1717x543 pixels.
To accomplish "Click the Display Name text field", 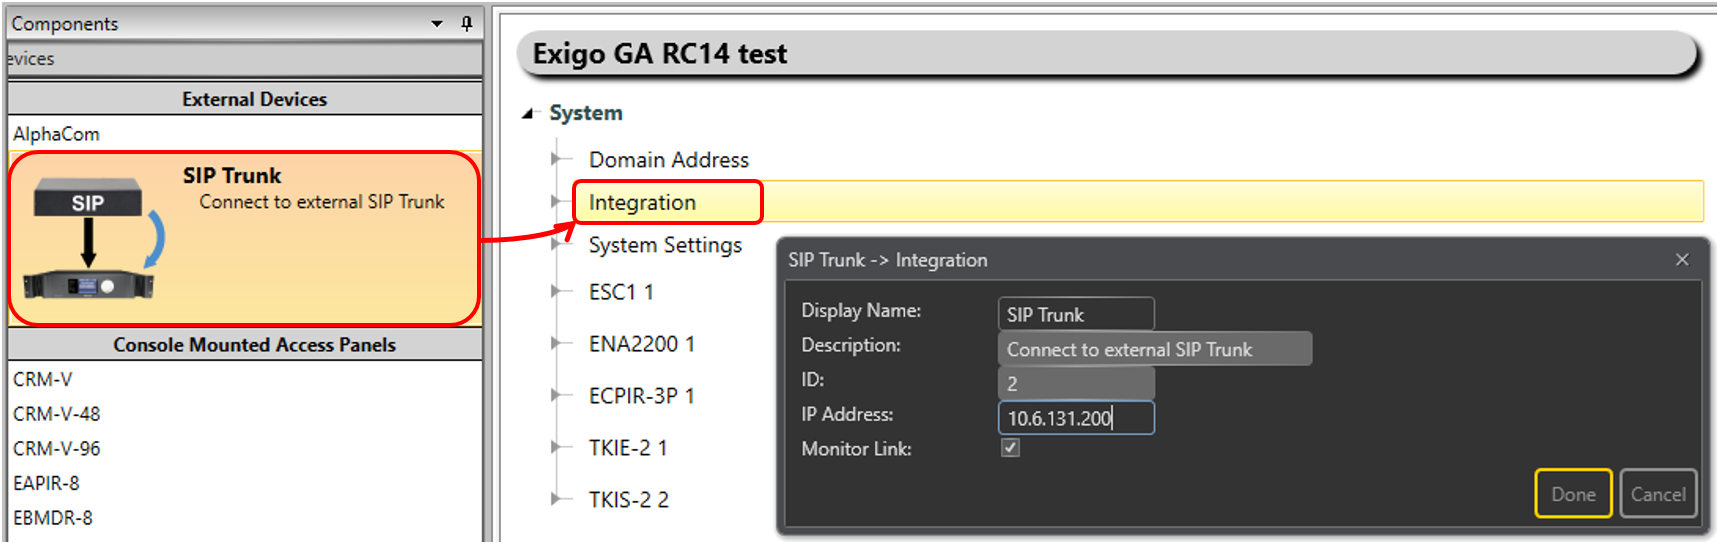I will [1075, 314].
